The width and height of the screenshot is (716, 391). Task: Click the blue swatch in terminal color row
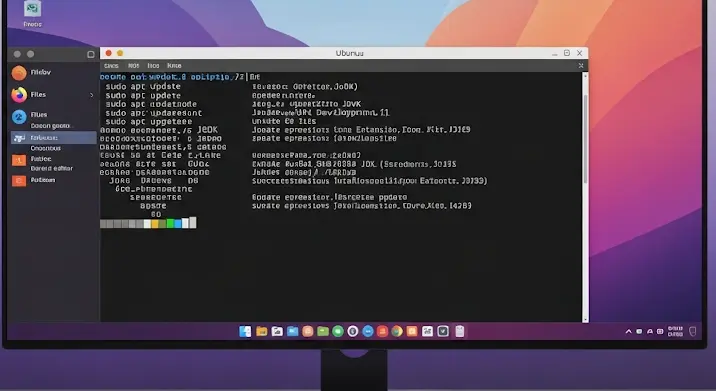[178, 224]
